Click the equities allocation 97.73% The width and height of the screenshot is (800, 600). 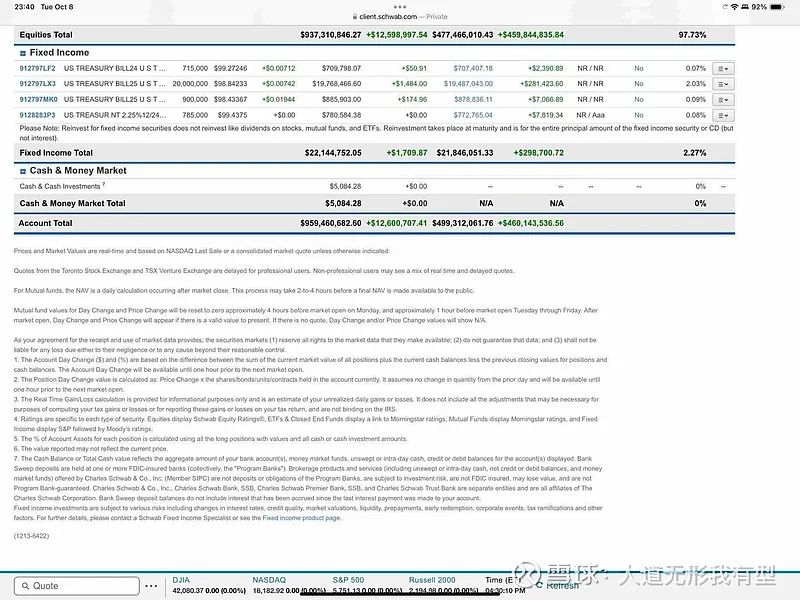pos(692,35)
